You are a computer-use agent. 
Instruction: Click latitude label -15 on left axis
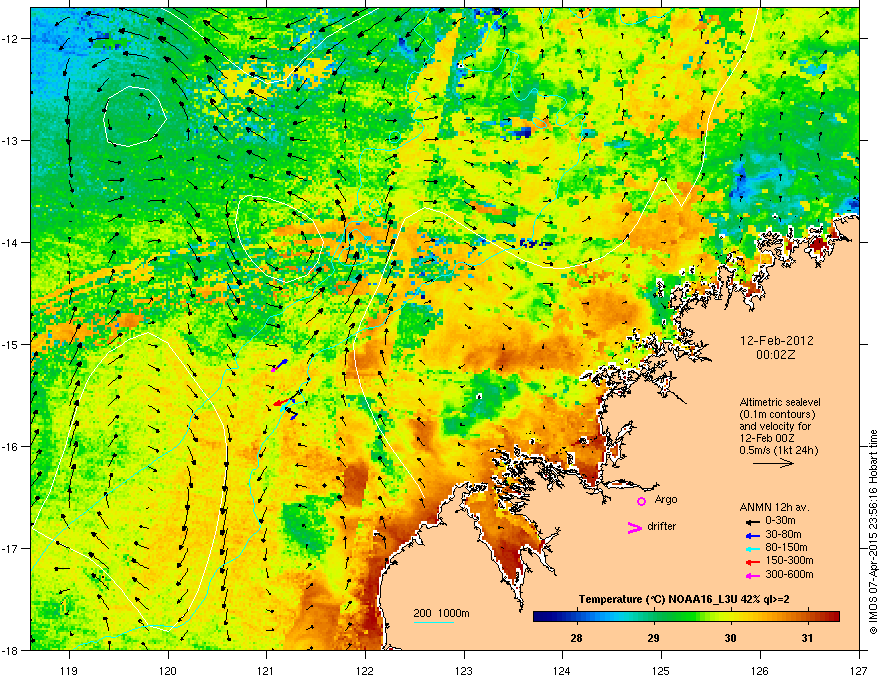pyautogui.click(x=11, y=344)
